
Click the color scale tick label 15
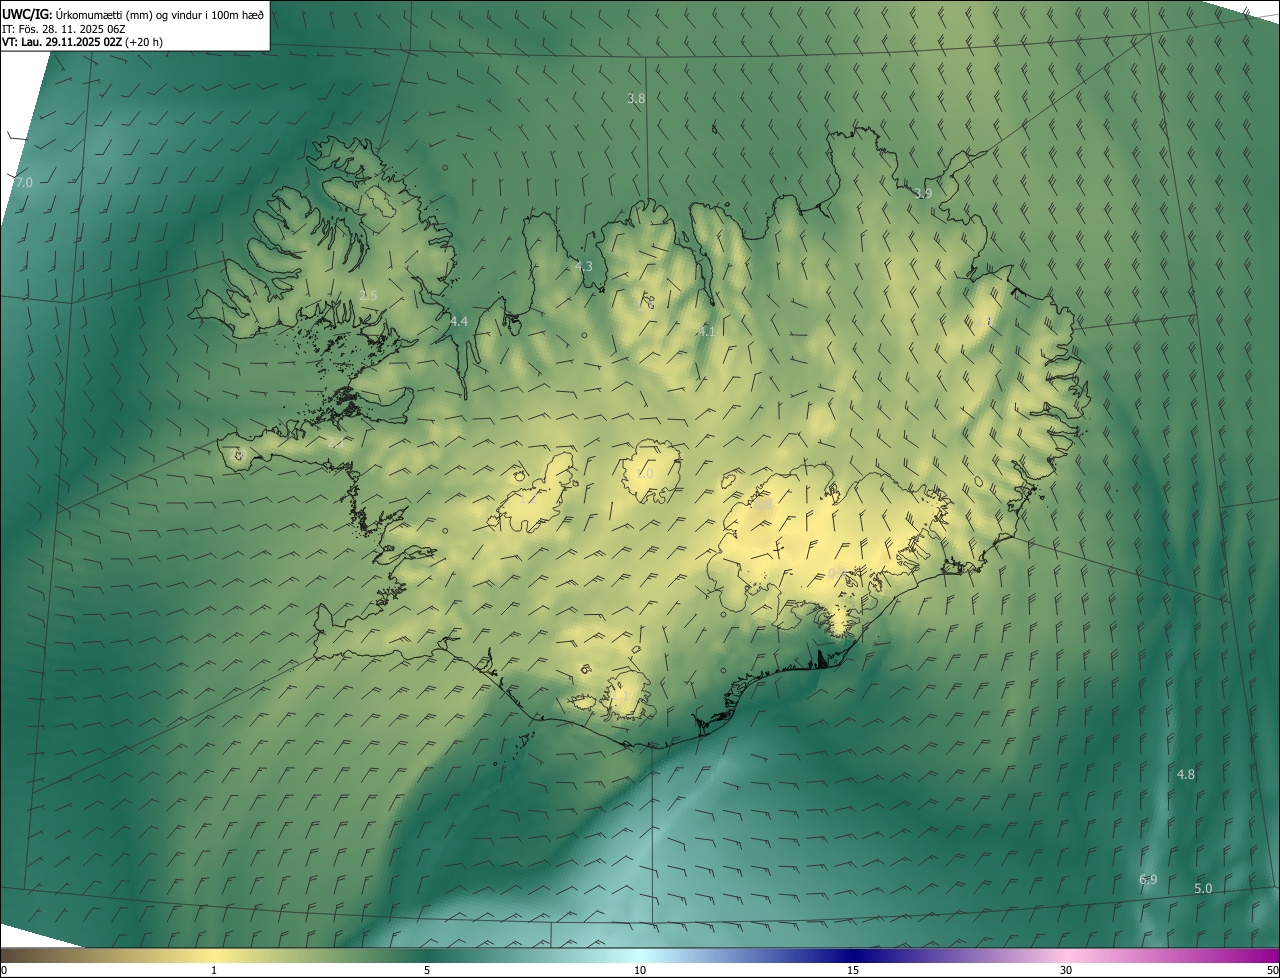[853, 970]
